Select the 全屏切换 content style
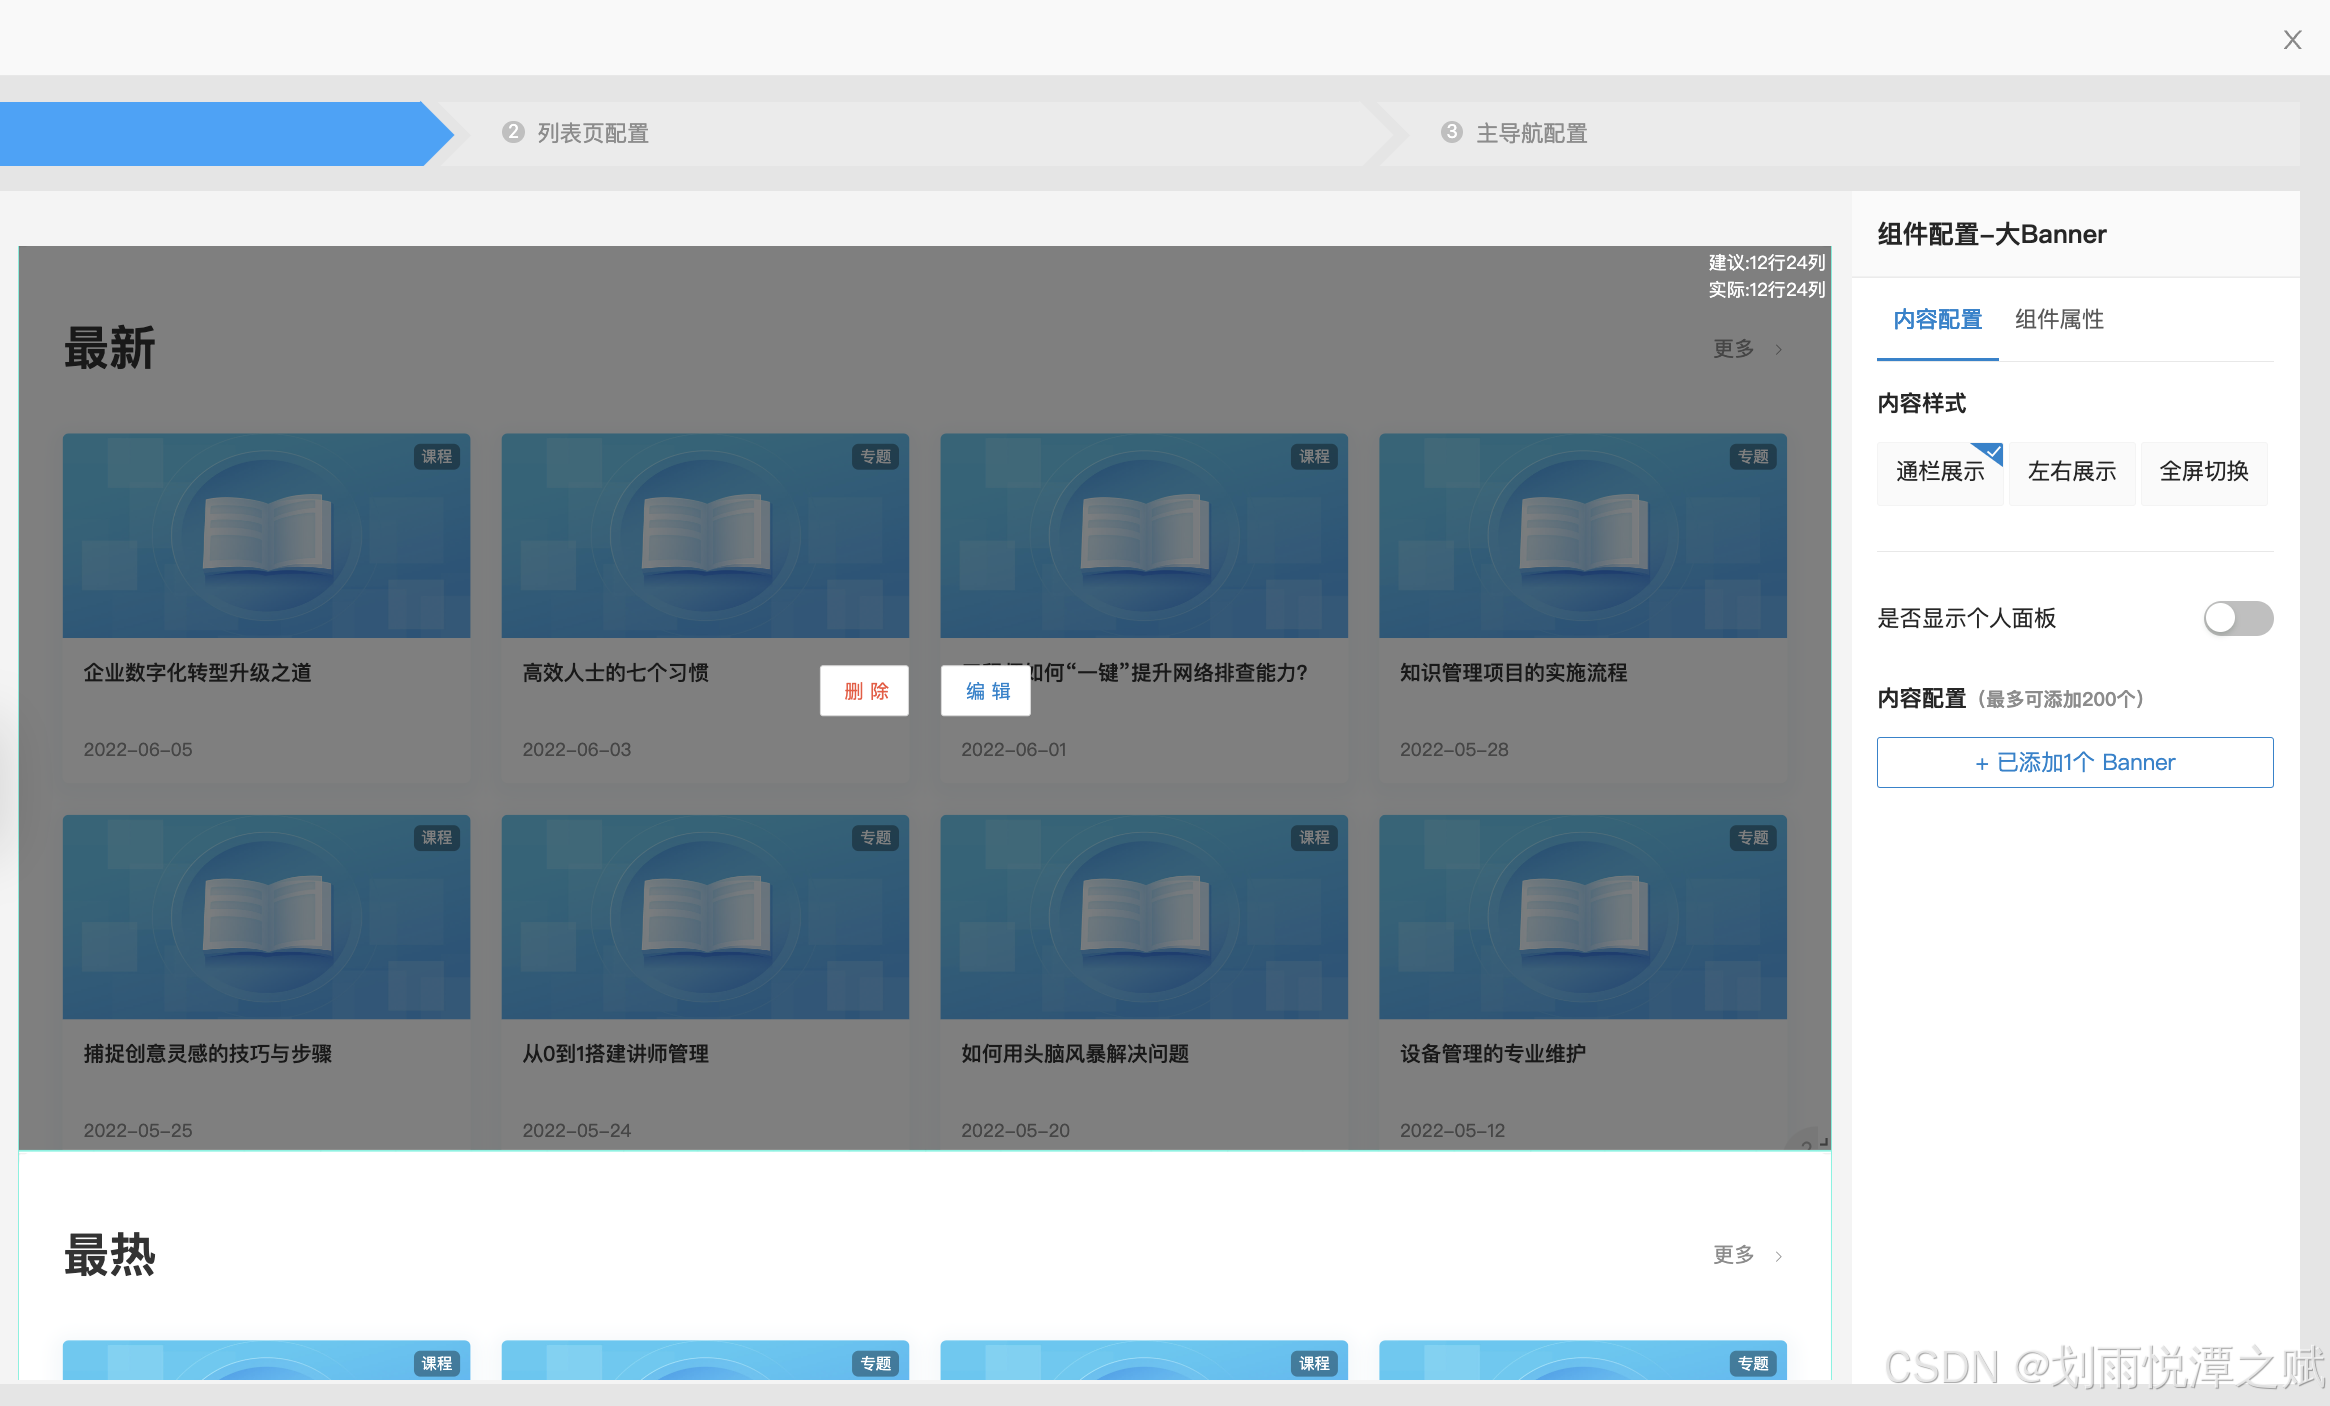This screenshot has width=2330, height=1406. point(2203,472)
